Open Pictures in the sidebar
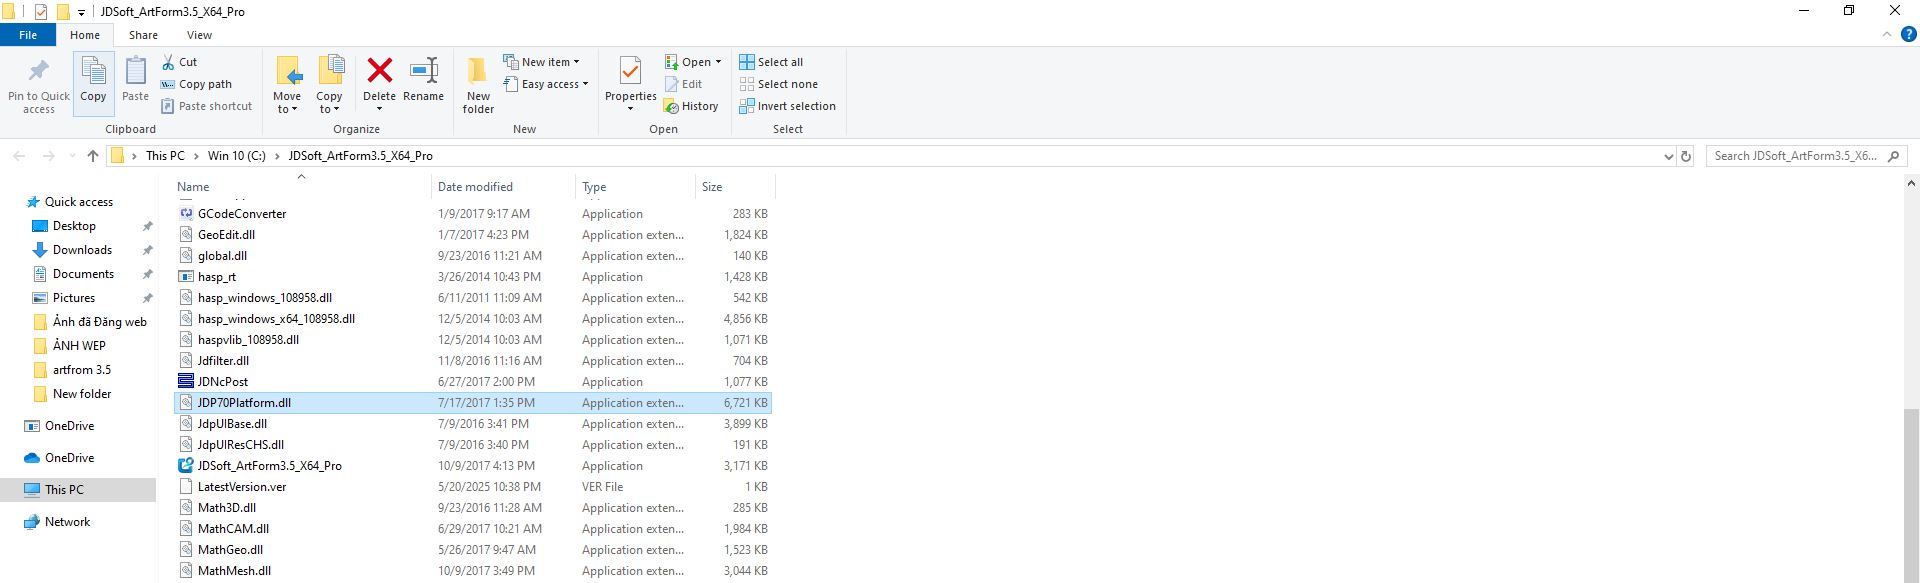The height and width of the screenshot is (583, 1920). pos(74,298)
